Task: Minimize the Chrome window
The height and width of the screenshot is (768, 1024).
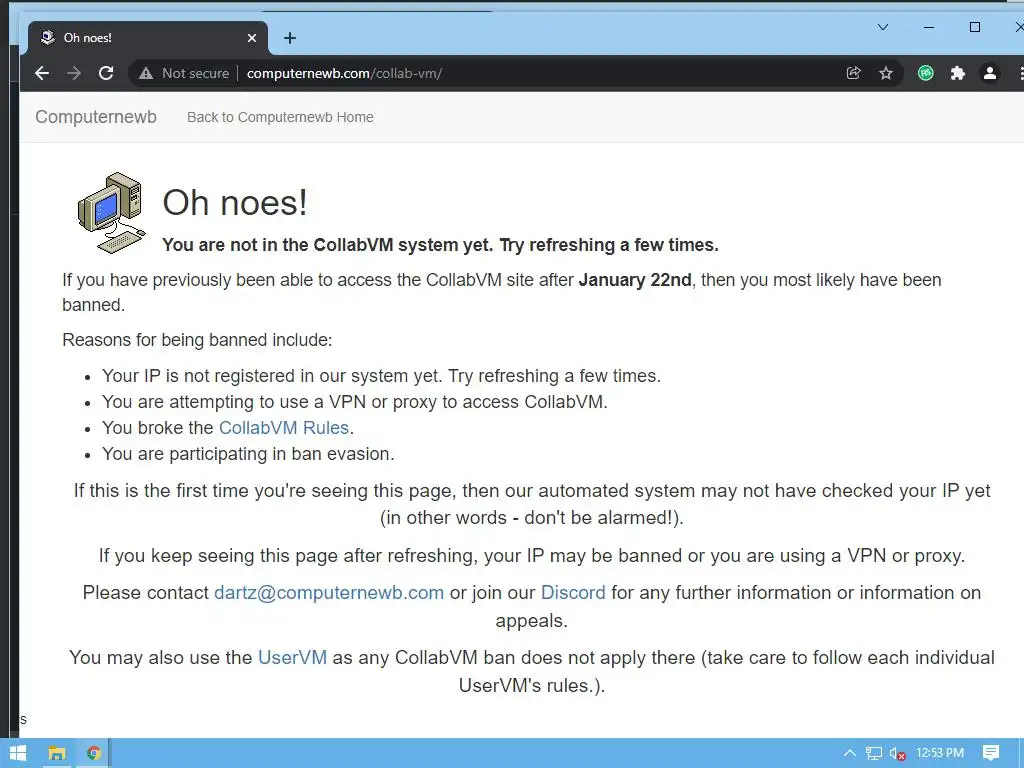Action: (929, 27)
